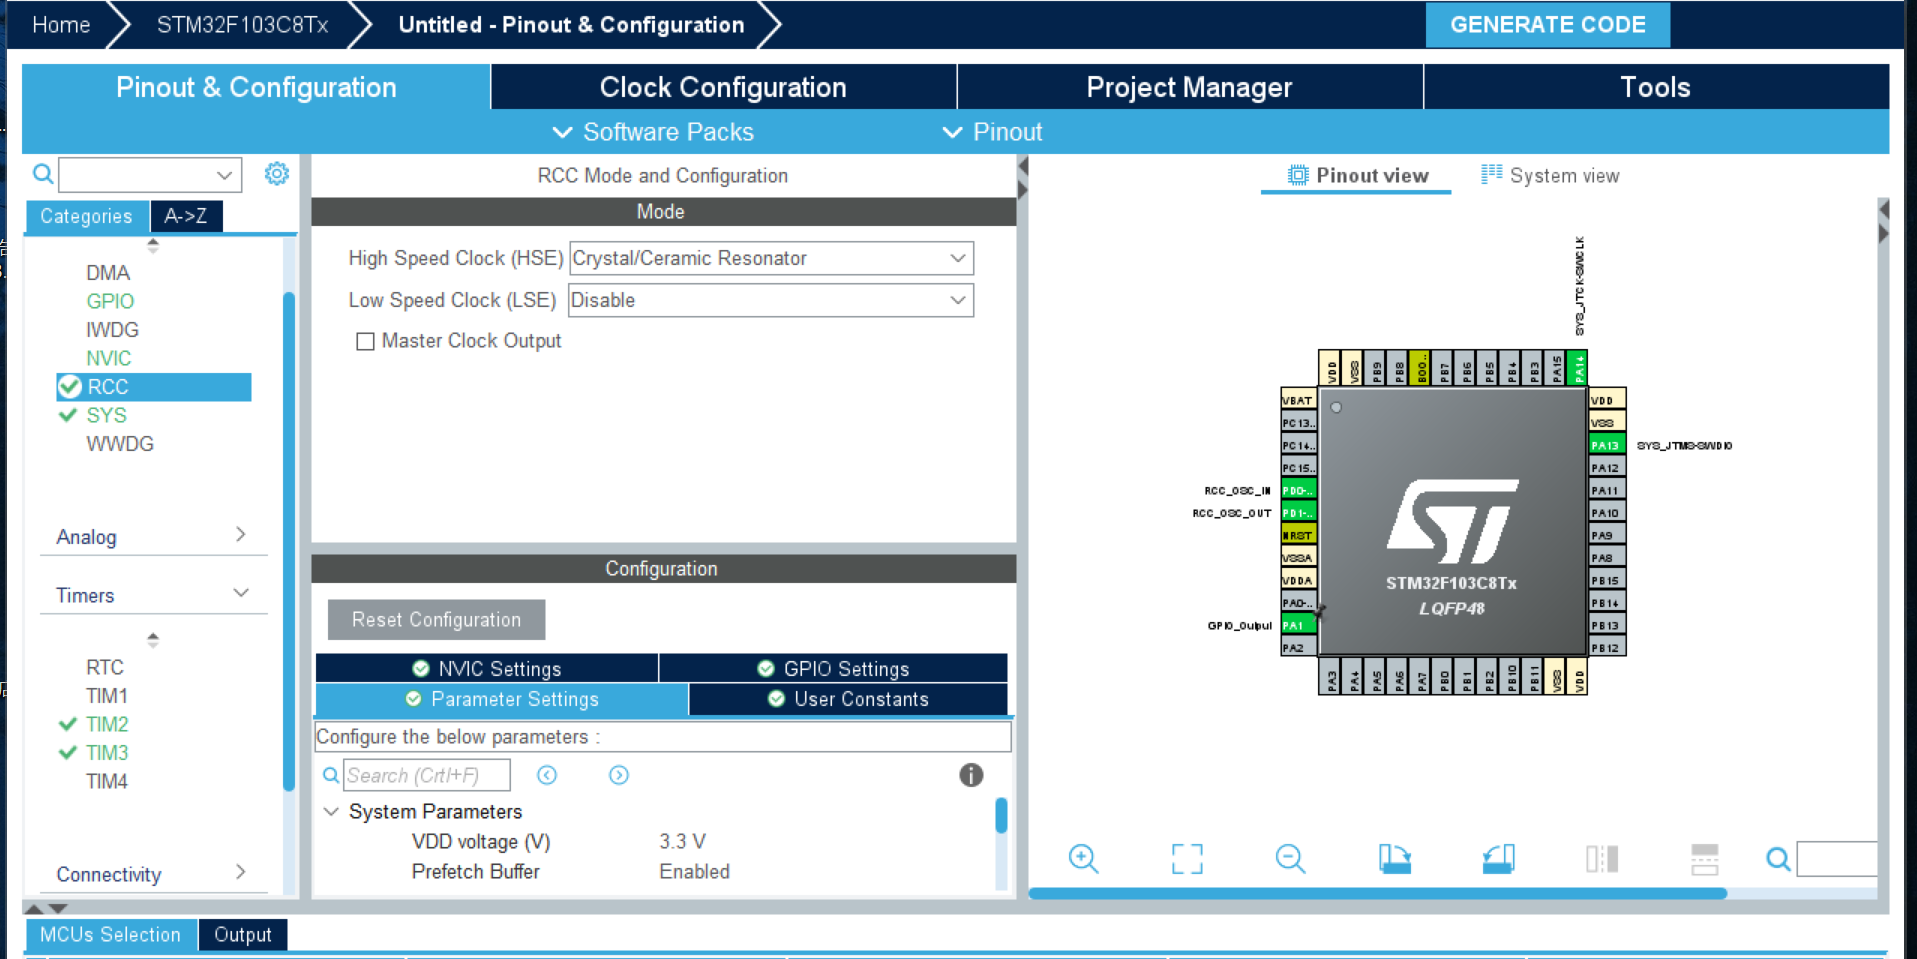Open the peripheral search combo box

tap(150, 175)
